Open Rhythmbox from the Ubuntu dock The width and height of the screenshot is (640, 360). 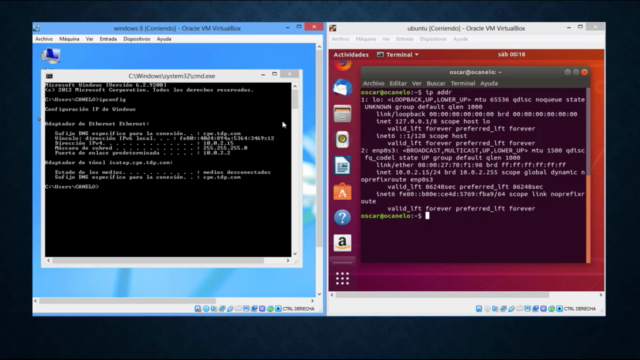(342, 140)
